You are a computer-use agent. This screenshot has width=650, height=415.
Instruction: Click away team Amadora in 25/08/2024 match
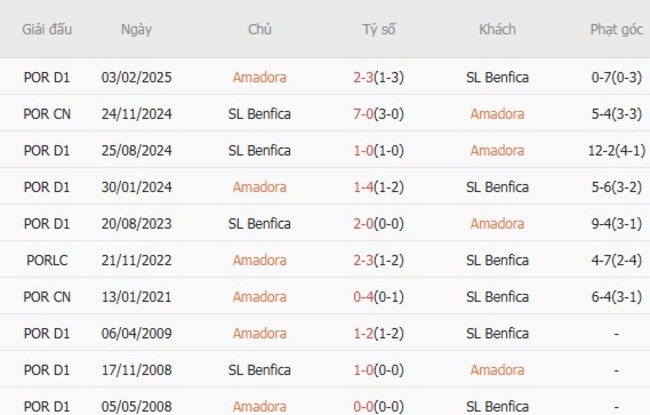[497, 151]
